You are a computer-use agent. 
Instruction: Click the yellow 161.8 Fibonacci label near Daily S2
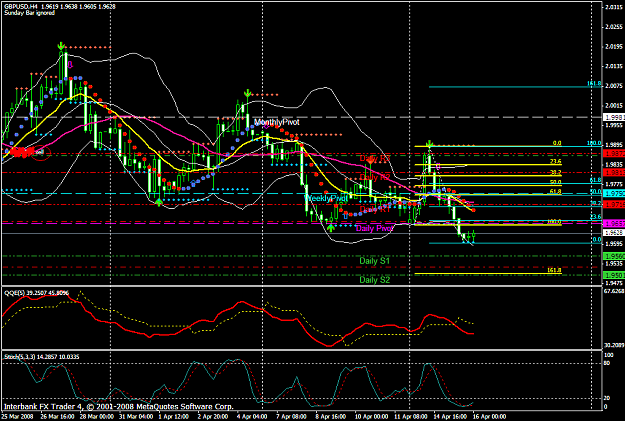[554, 270]
